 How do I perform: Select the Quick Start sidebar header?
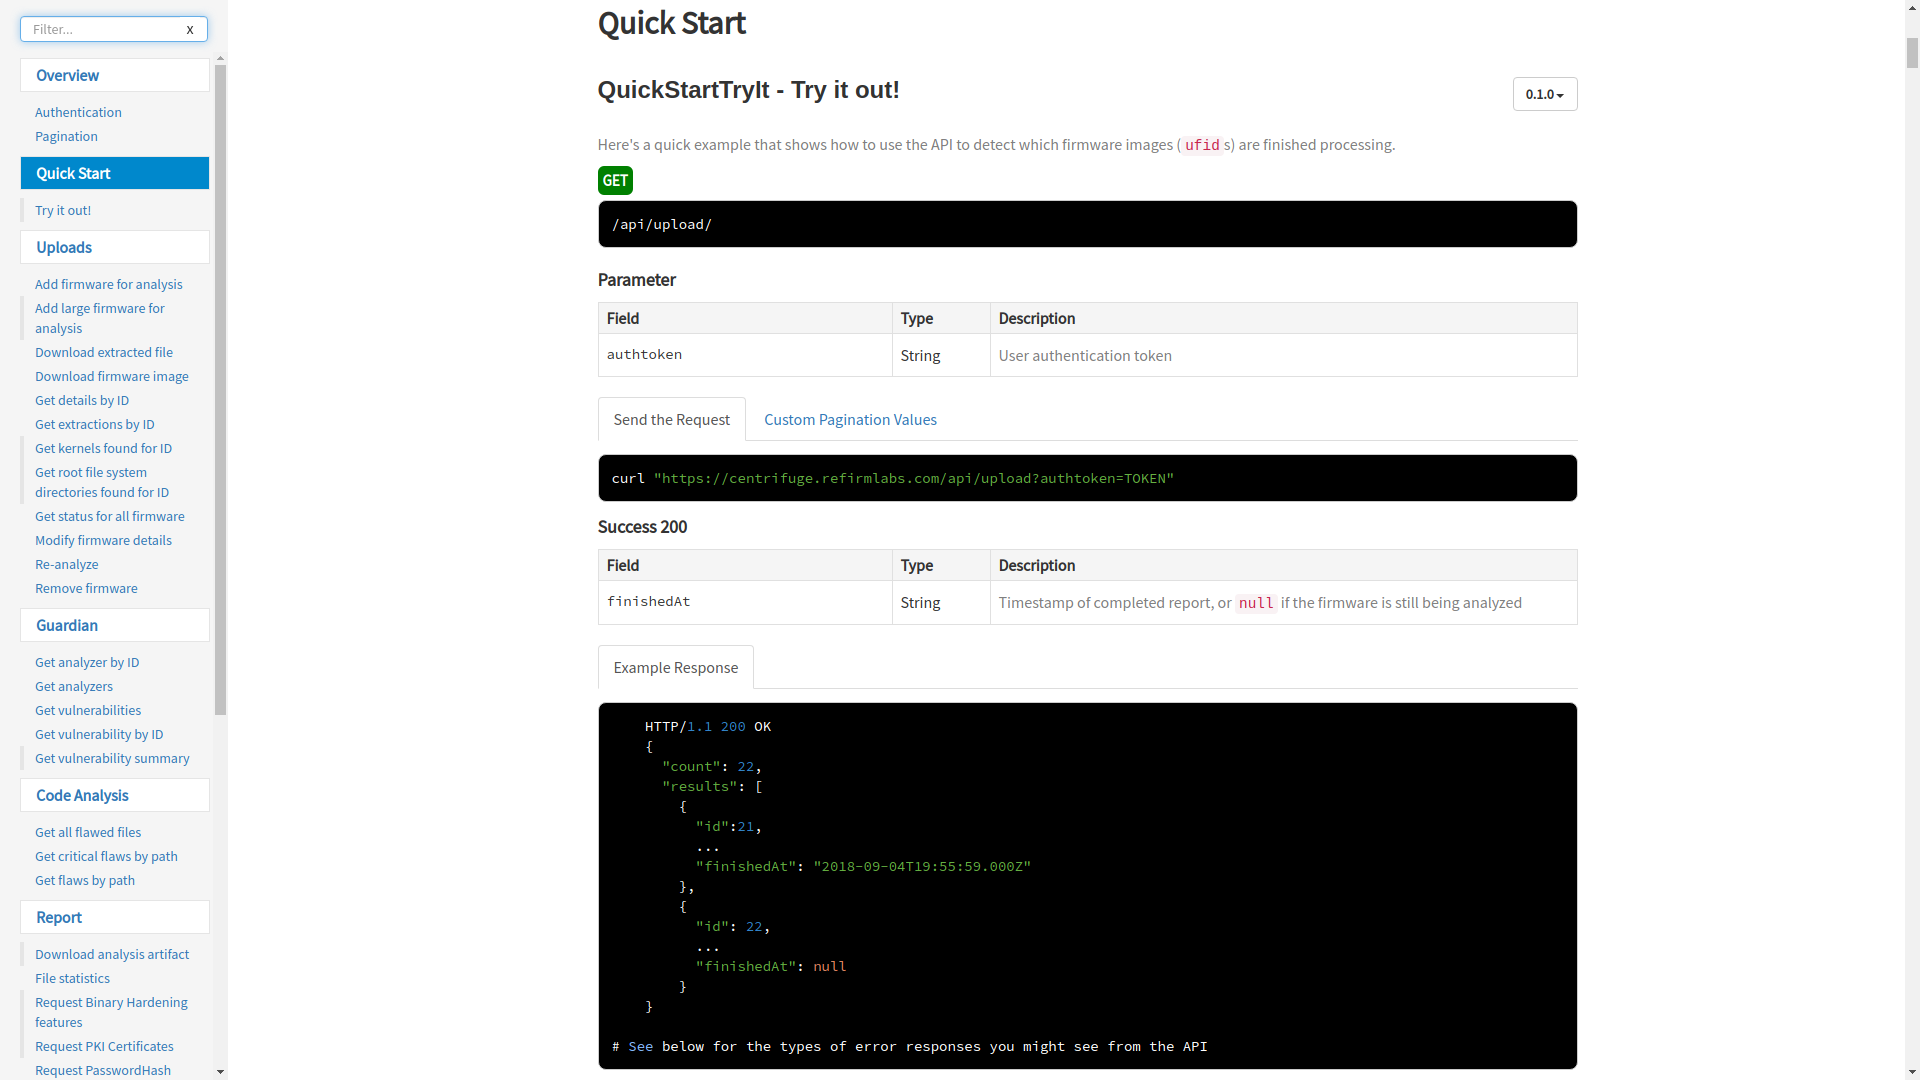click(115, 173)
